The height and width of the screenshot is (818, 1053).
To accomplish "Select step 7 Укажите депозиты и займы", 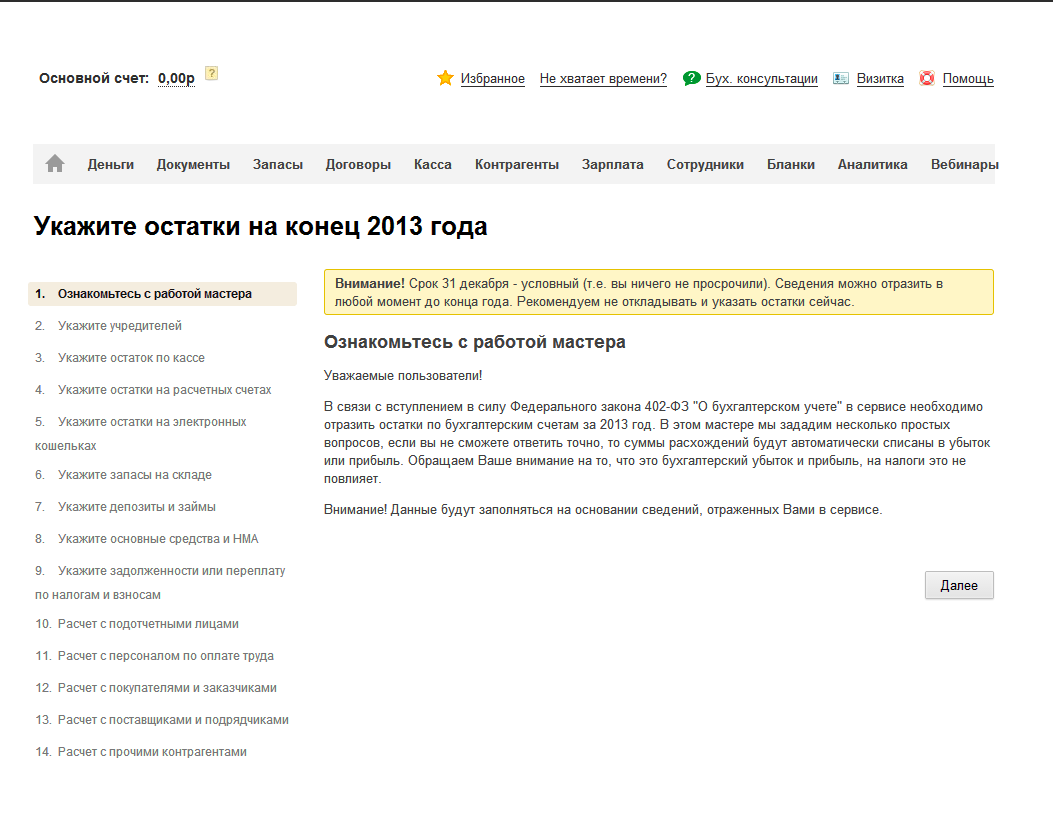I will 125,507.
